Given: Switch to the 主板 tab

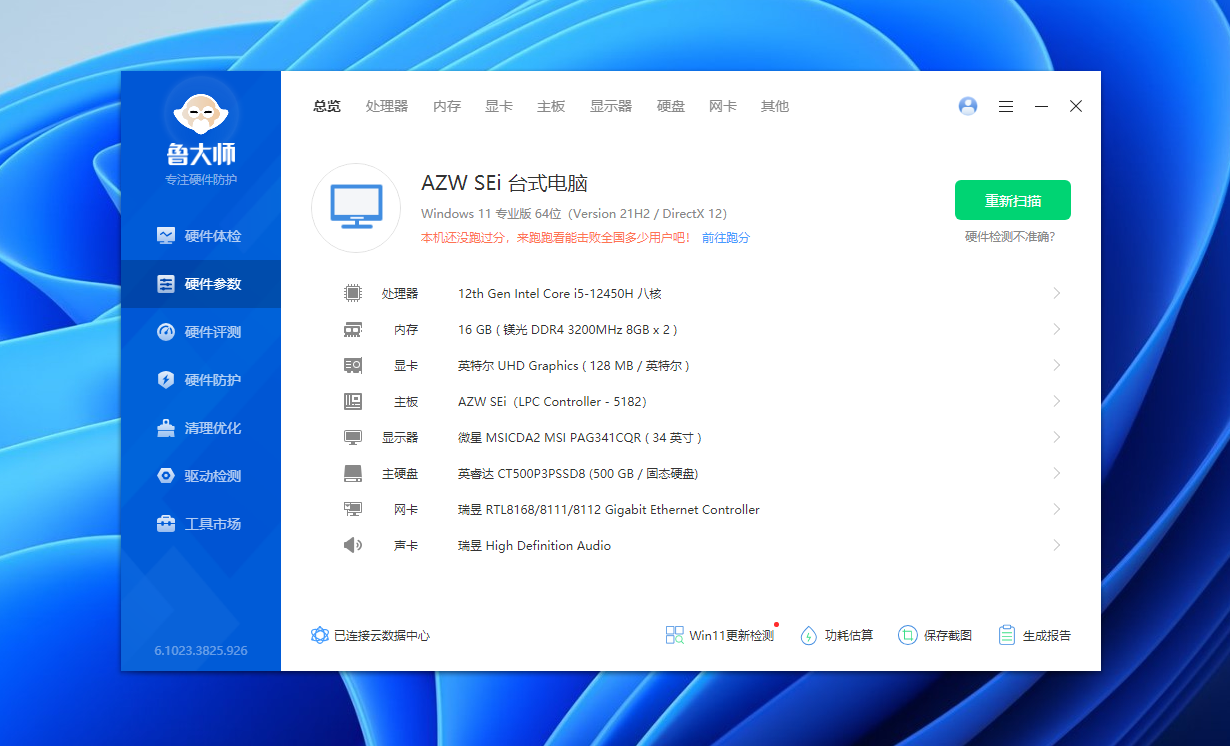Looking at the screenshot, I should [551, 106].
